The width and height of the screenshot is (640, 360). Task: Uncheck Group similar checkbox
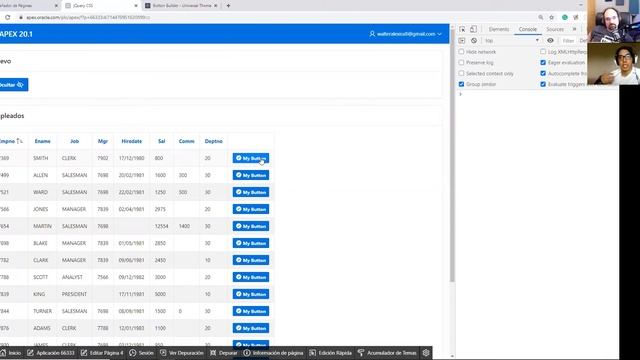pyautogui.click(x=461, y=84)
